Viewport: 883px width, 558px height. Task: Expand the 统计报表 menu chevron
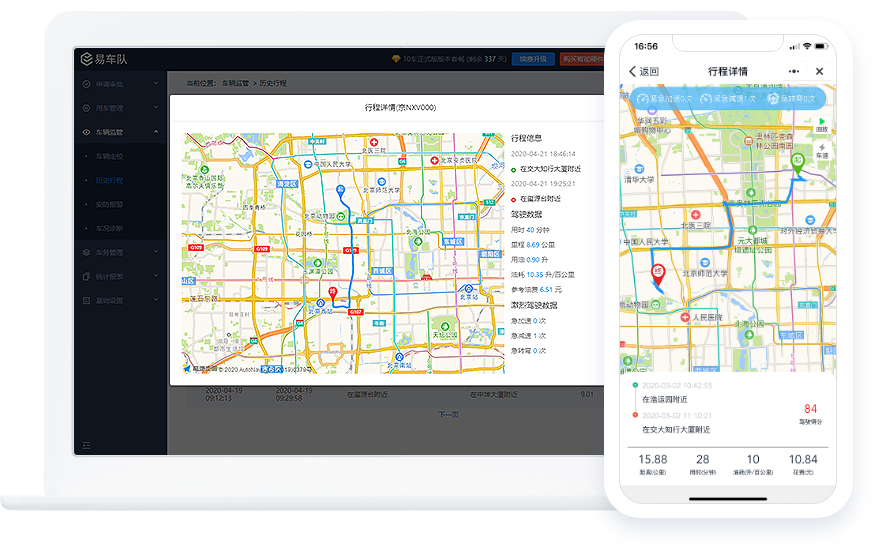(156, 276)
